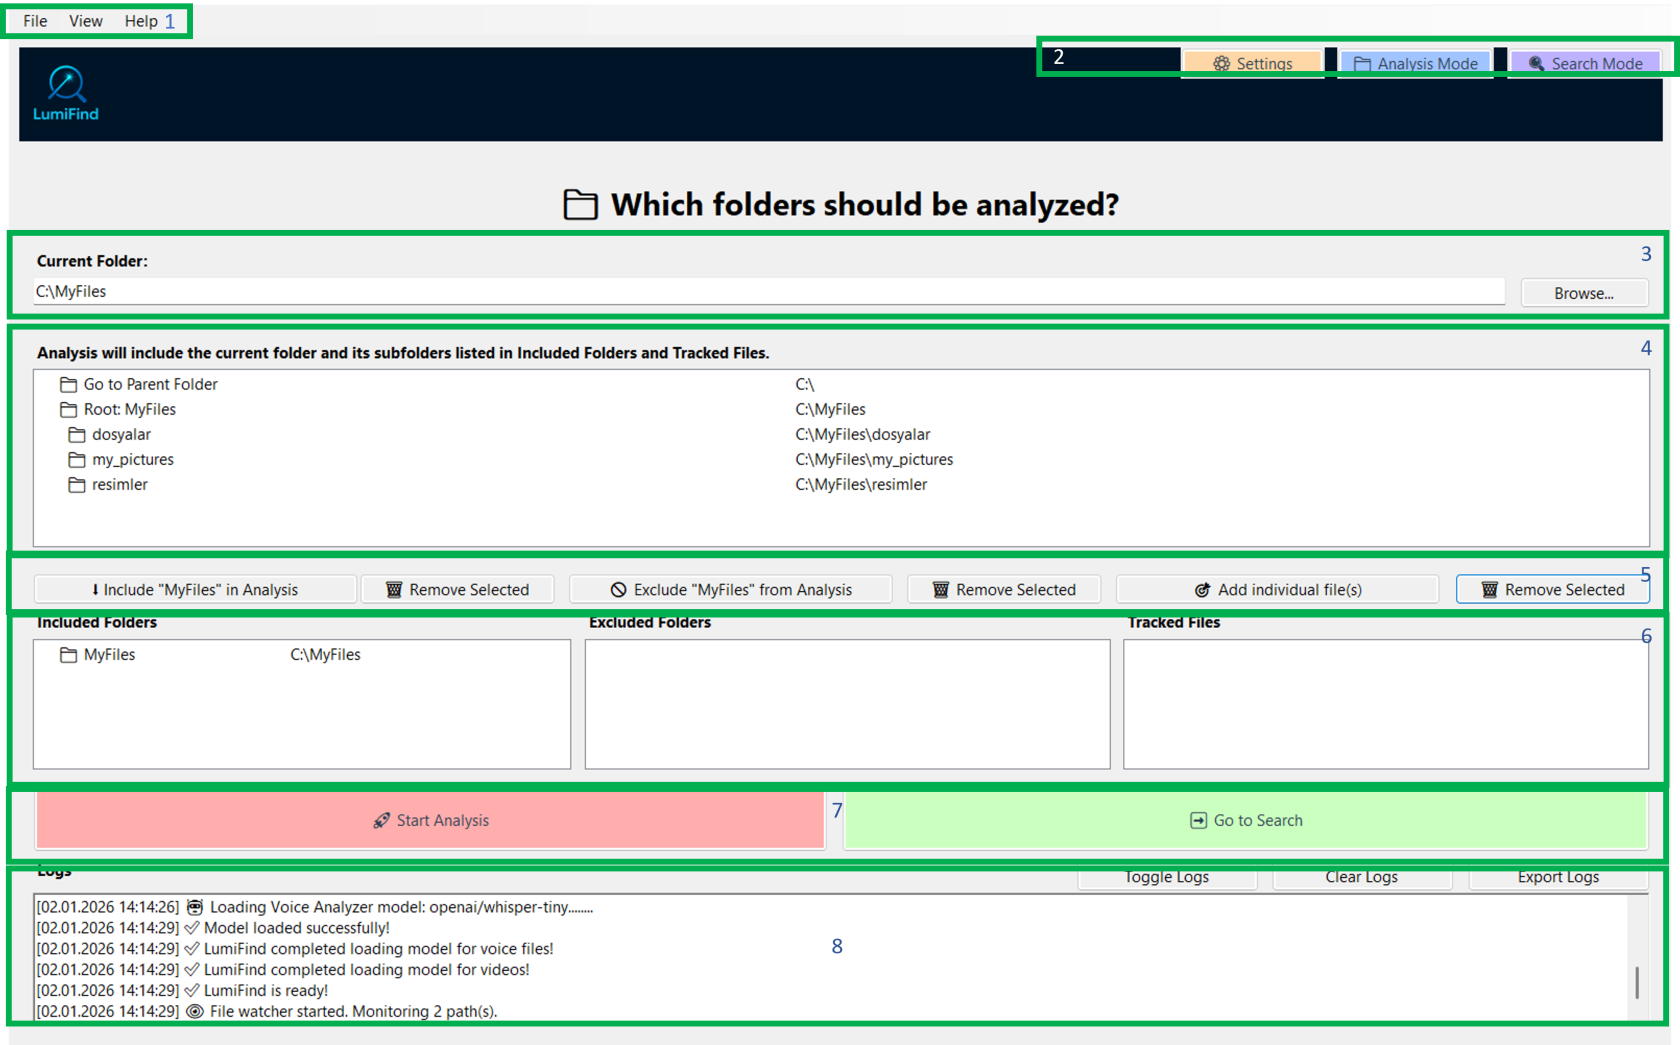
Task: Click the logs panel scrollbar
Action: pos(1637,982)
